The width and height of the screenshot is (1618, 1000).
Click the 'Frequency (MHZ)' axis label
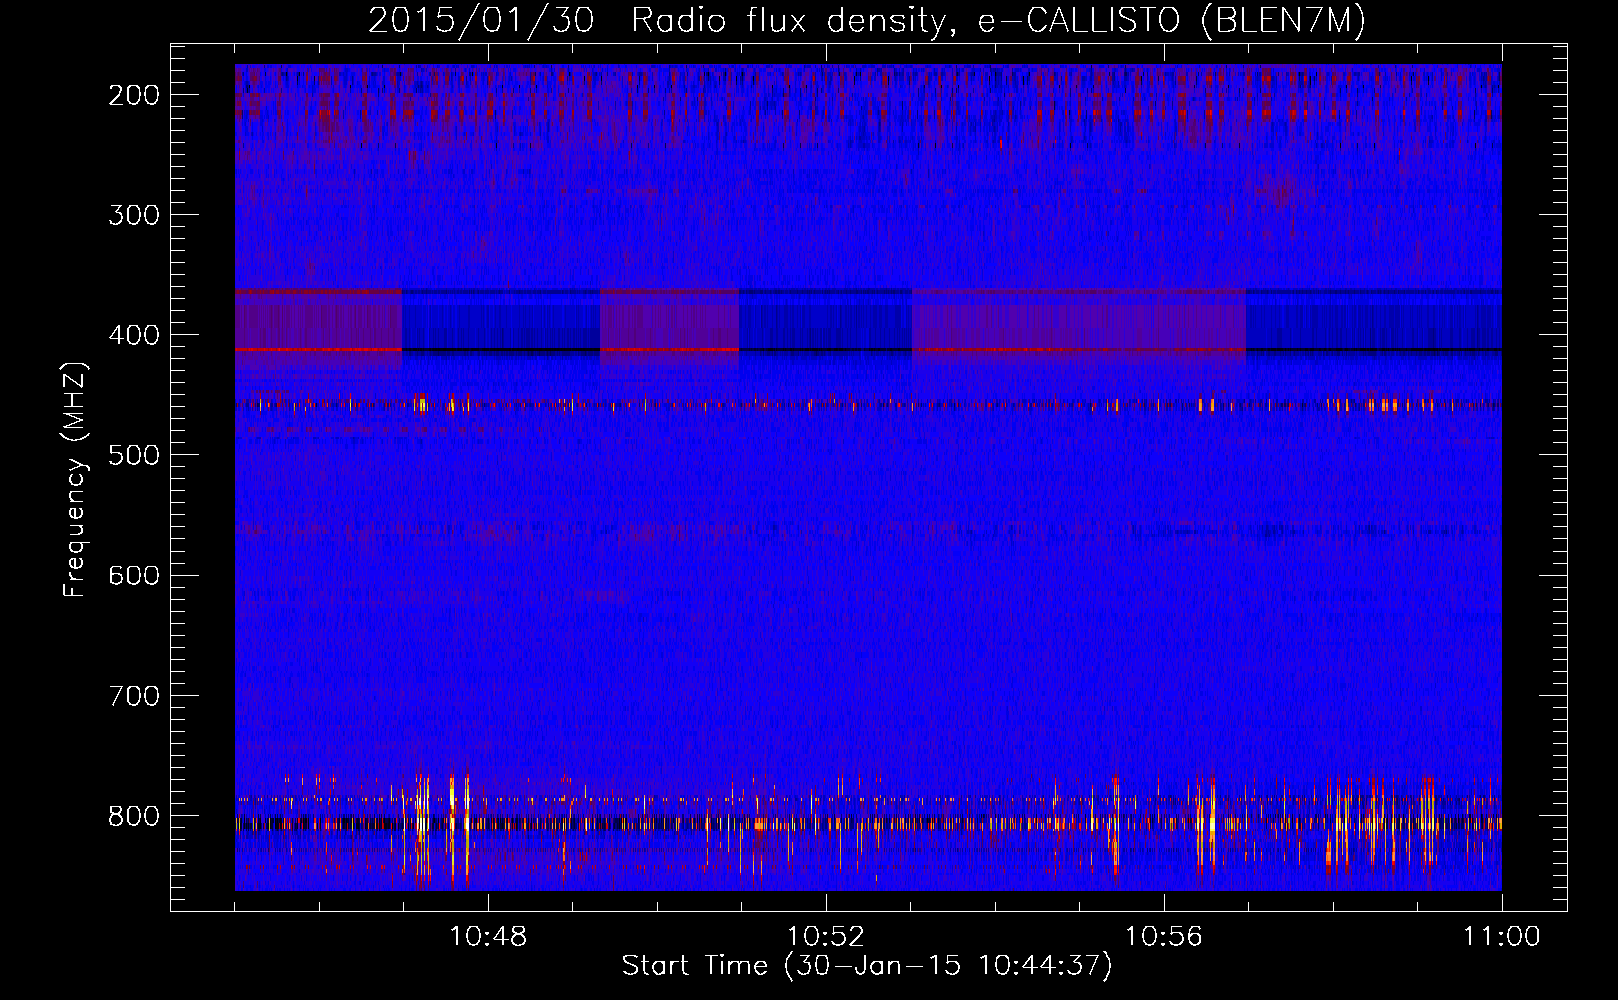75,480
